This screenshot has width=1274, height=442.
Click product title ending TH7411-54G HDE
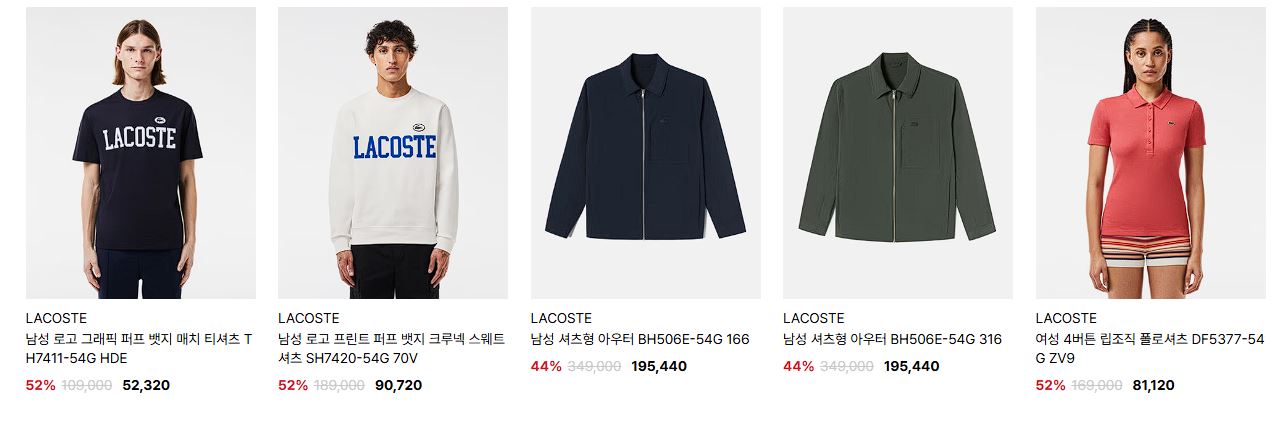(140, 349)
